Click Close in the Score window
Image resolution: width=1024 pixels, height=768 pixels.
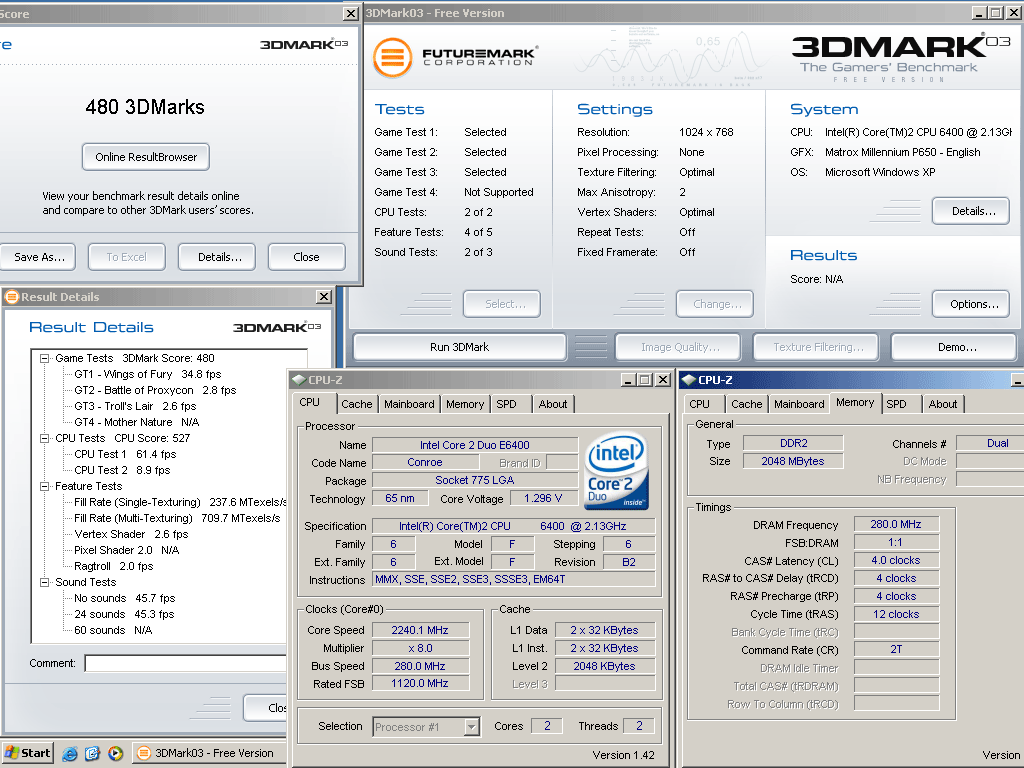[x=306, y=257]
